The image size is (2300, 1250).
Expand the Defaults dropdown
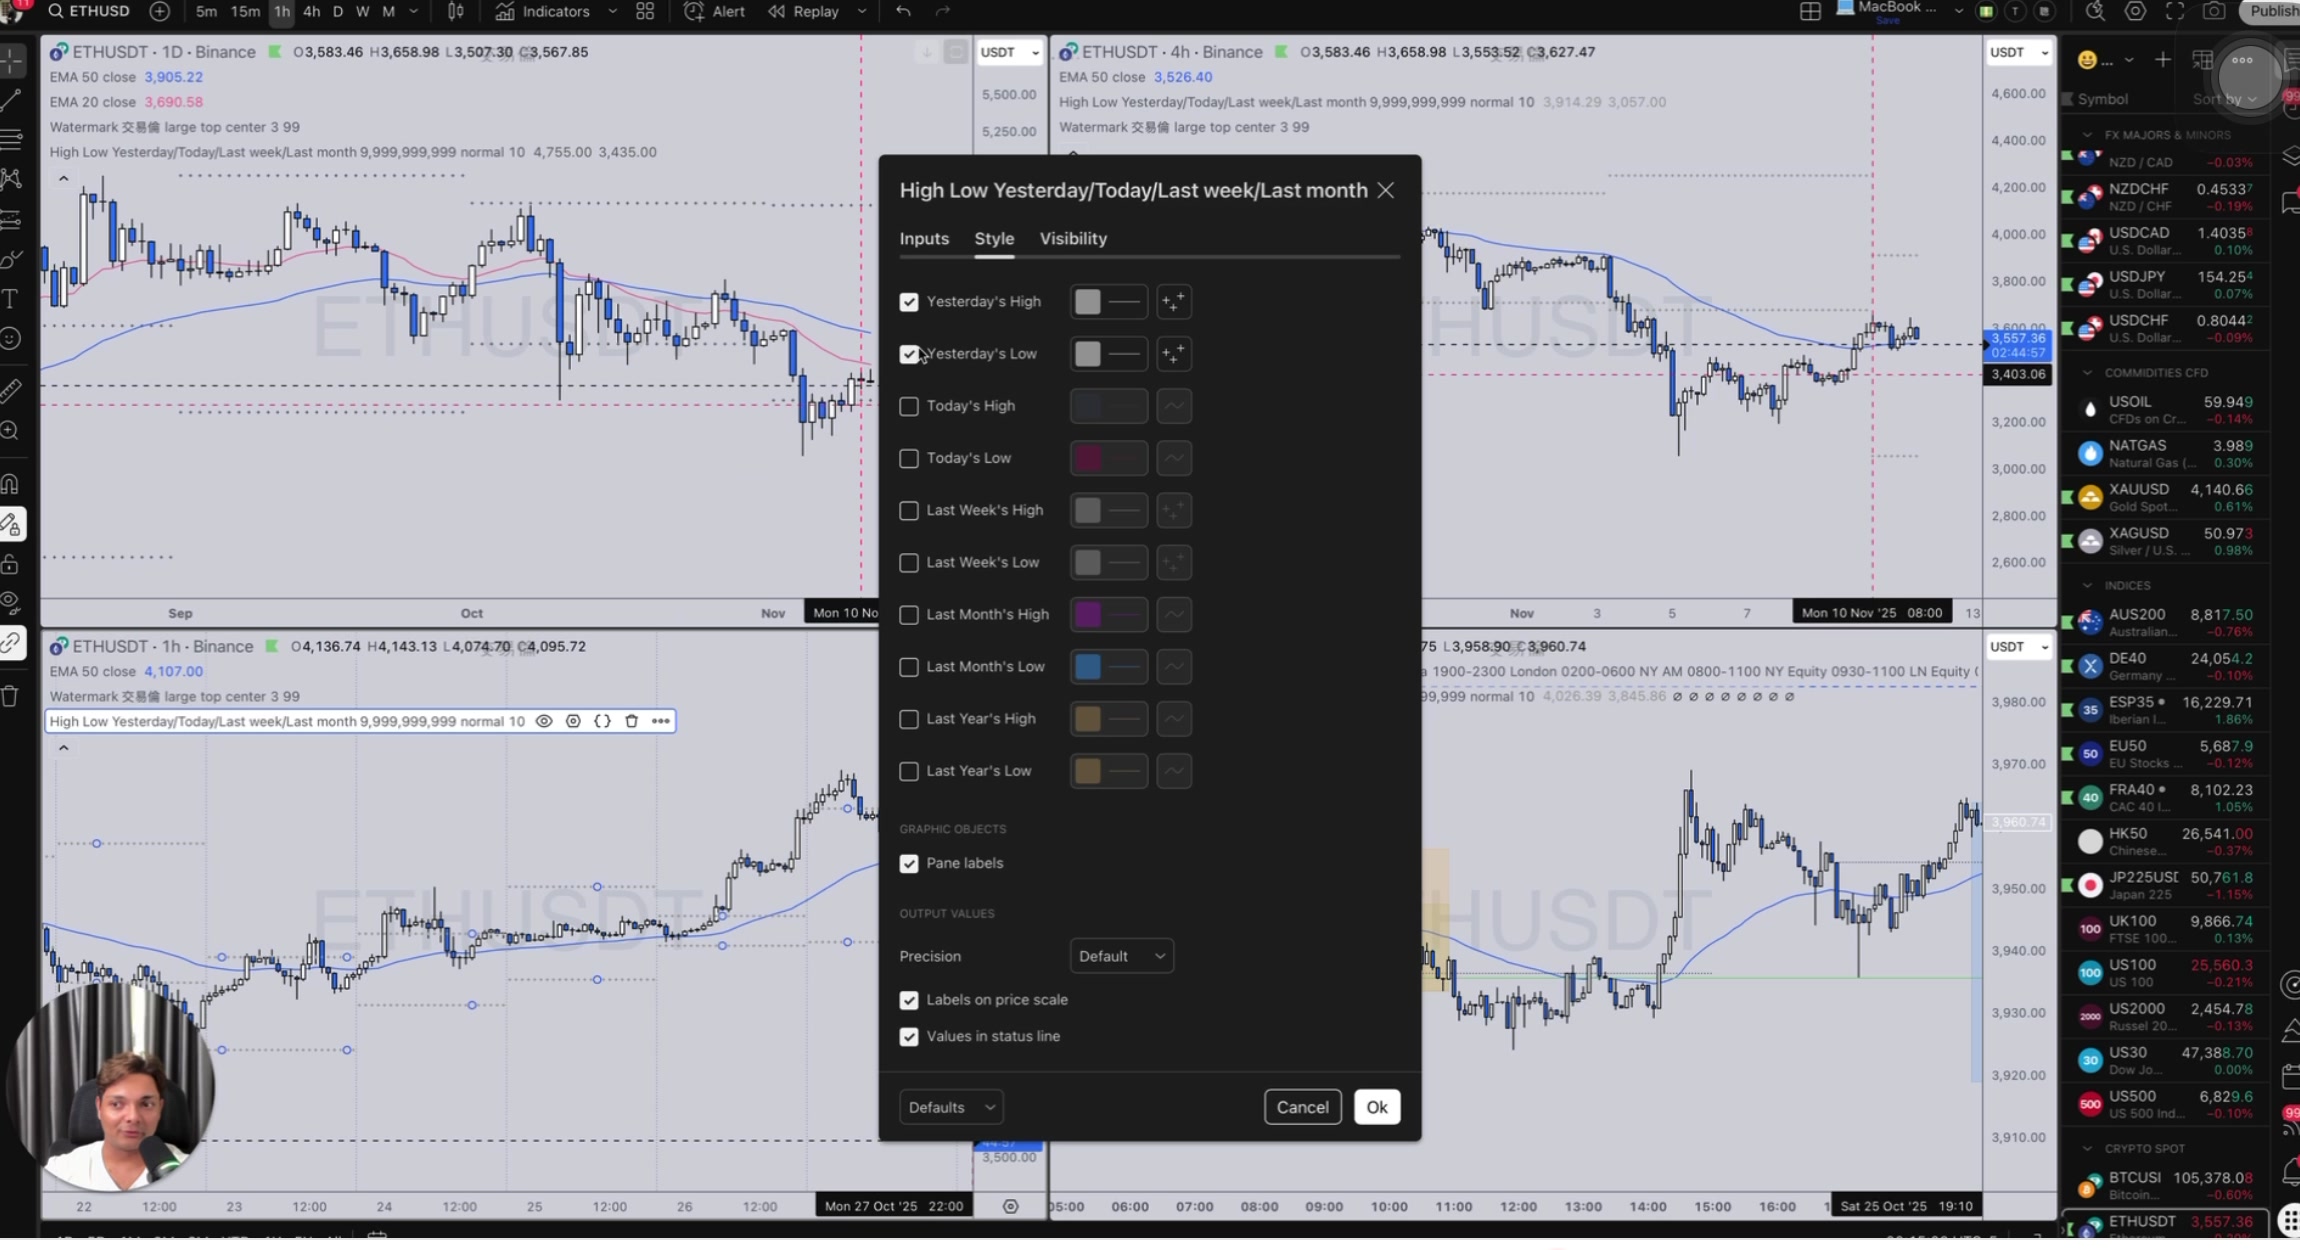click(950, 1107)
